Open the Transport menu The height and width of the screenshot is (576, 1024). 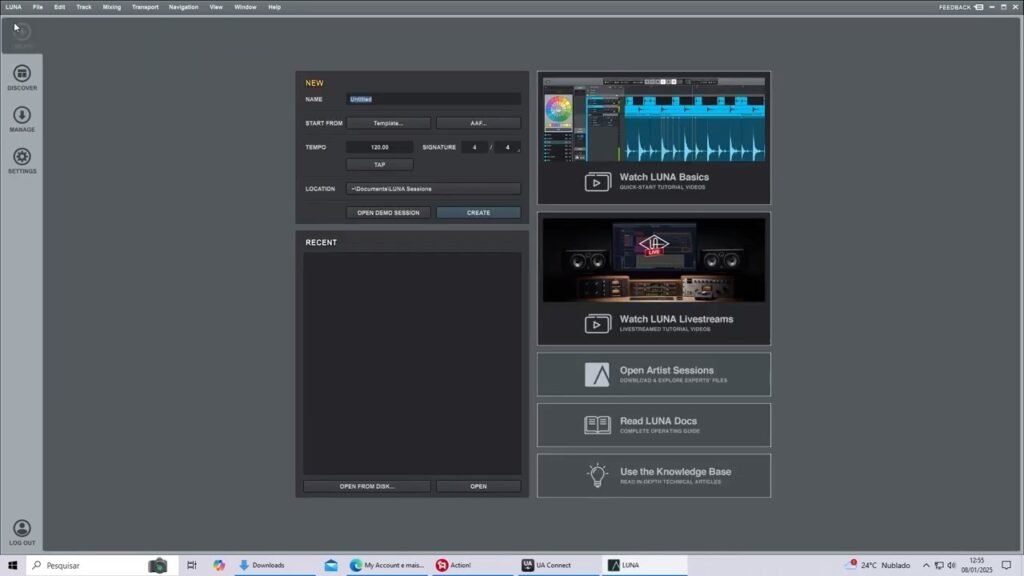coord(145,7)
